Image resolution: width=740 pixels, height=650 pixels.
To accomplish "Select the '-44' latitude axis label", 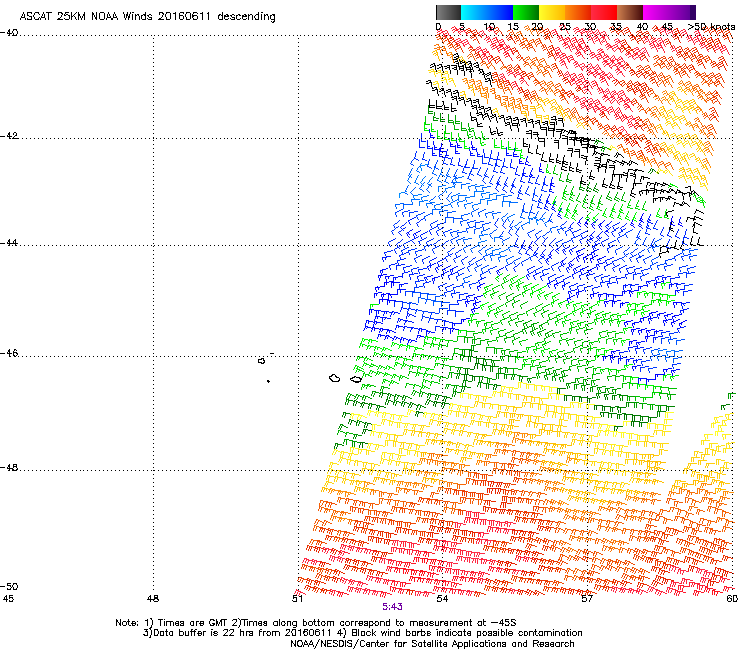I will (x=9, y=243).
